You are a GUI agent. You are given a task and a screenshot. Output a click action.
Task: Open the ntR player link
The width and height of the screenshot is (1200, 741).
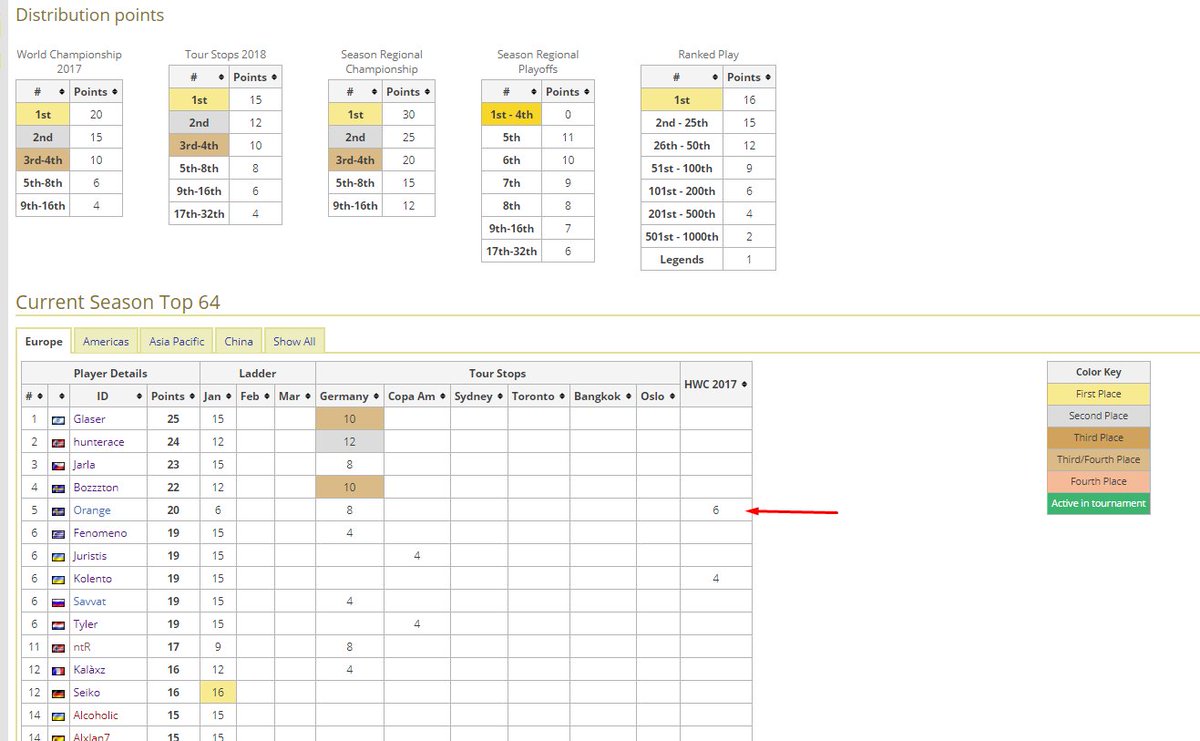click(x=82, y=647)
